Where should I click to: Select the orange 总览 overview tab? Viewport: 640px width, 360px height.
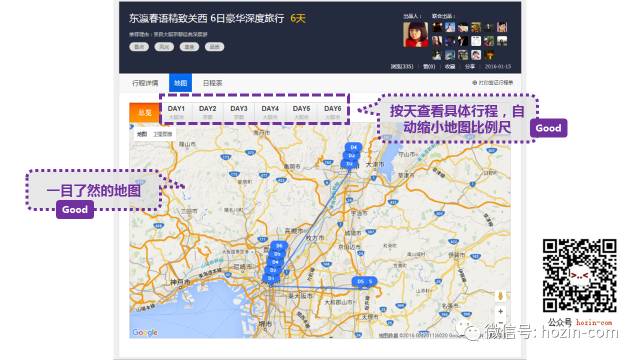click(x=144, y=113)
